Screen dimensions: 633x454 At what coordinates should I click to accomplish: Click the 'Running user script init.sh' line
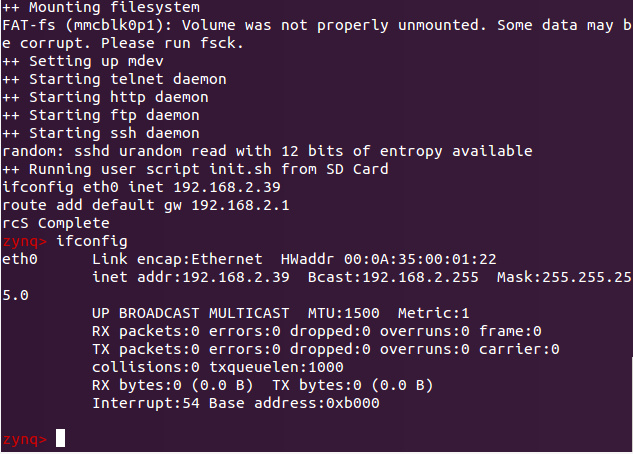(195, 169)
